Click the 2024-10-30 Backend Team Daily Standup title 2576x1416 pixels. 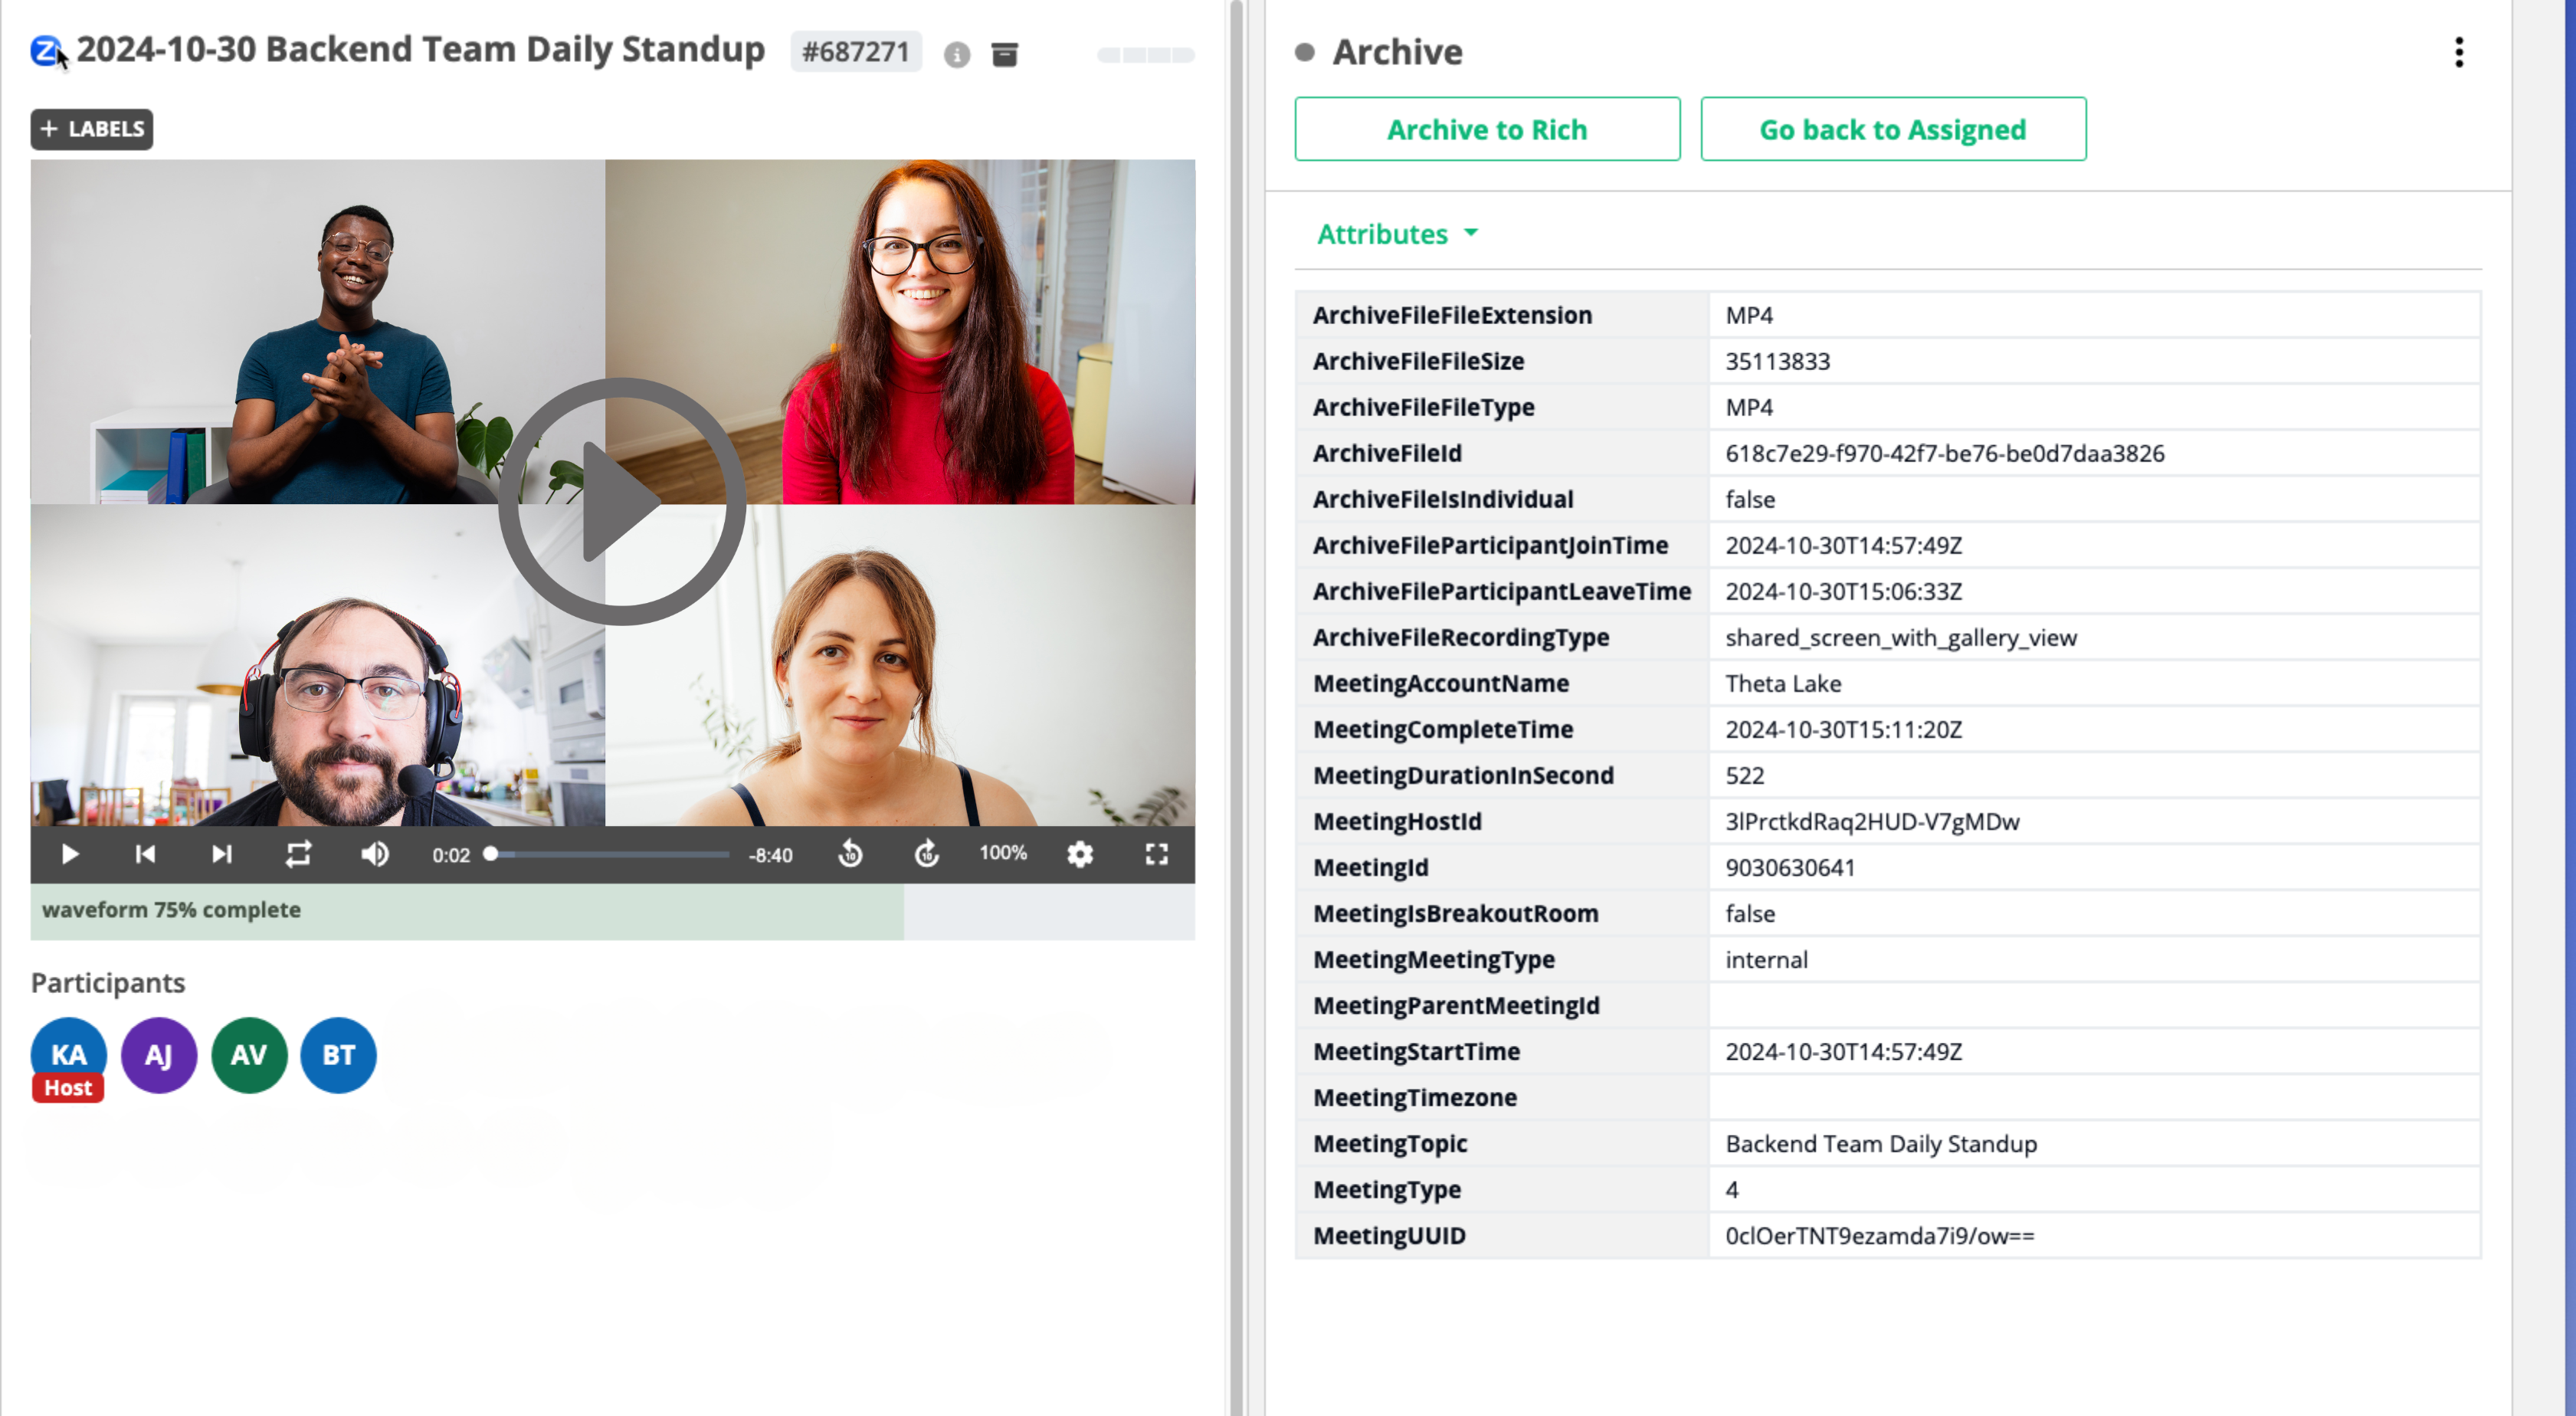pos(421,49)
